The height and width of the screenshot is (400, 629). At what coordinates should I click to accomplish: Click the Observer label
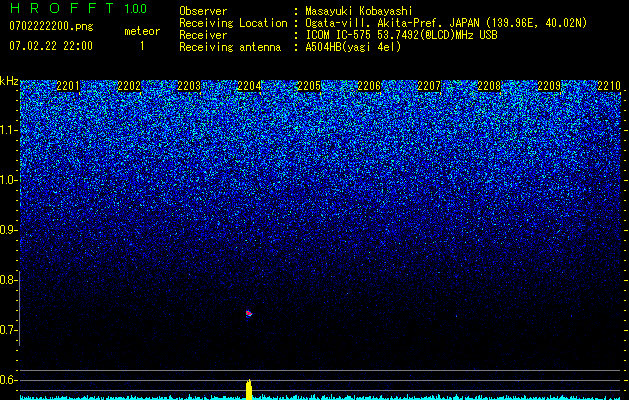[x=203, y=11]
